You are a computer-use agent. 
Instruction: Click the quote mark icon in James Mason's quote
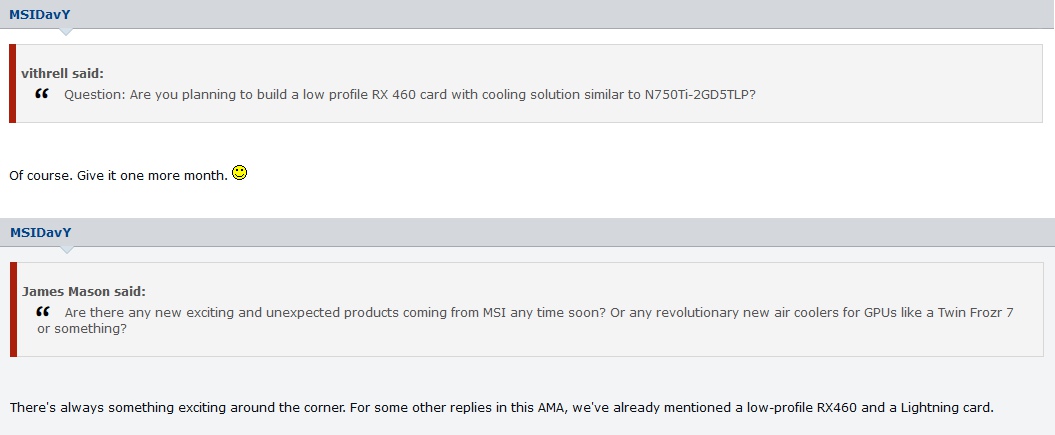43,312
